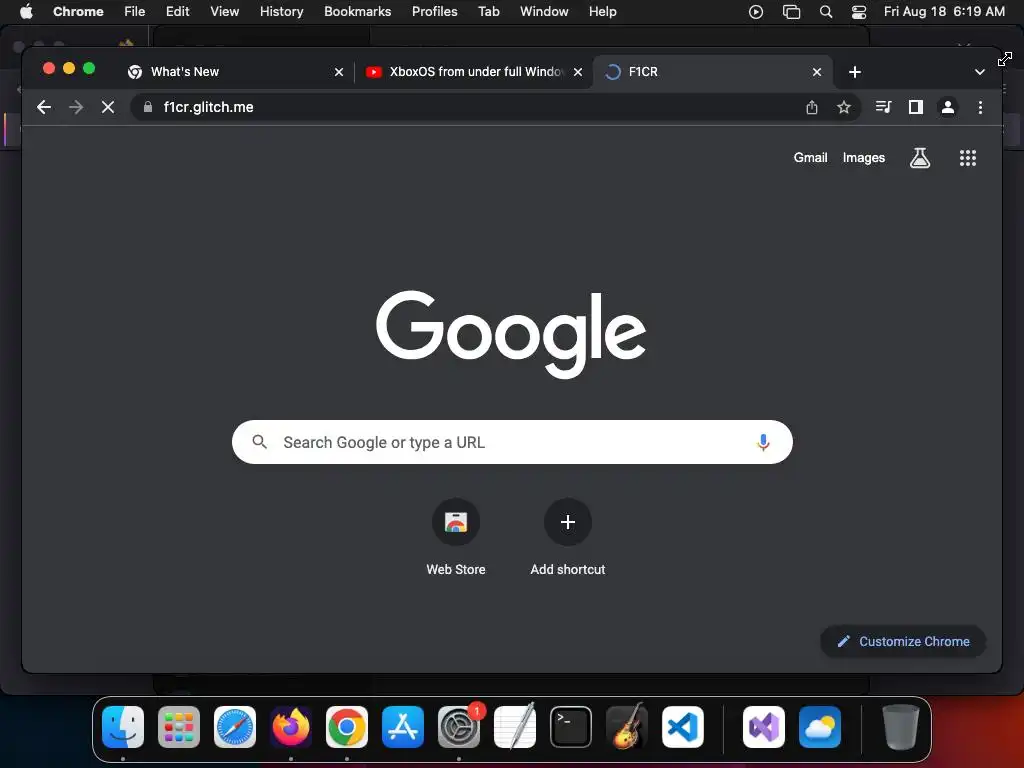Open Terminal from the Dock
The height and width of the screenshot is (768, 1024).
(571, 727)
